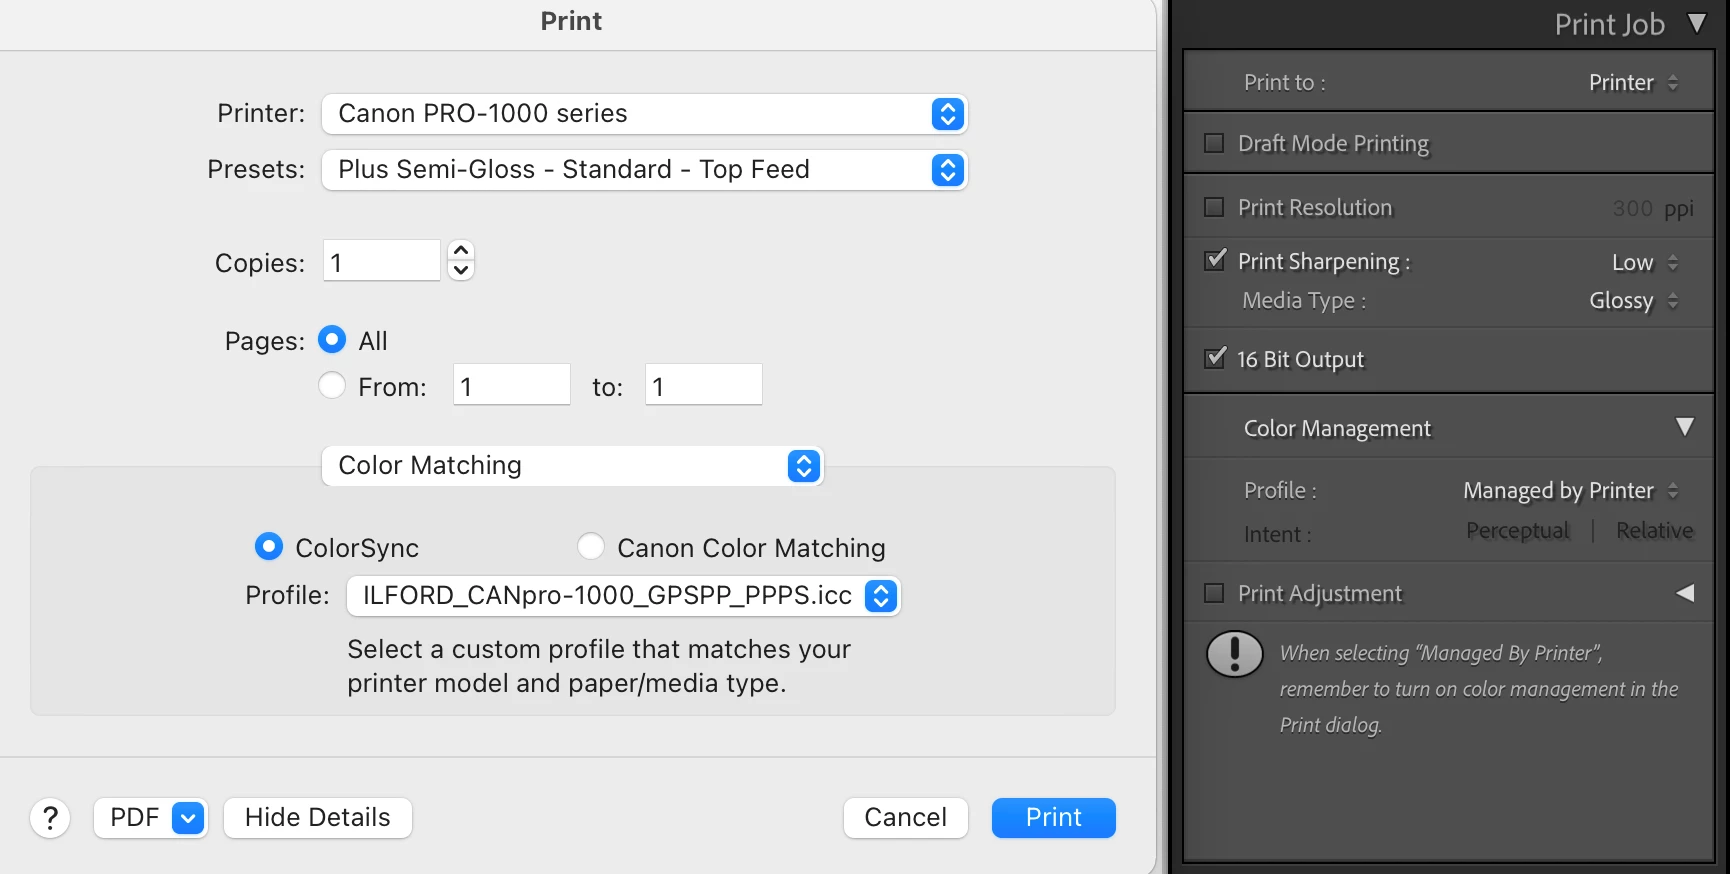Click the Managed By Printer warning icon
Screen dimensions: 1730x874
tap(1235, 654)
